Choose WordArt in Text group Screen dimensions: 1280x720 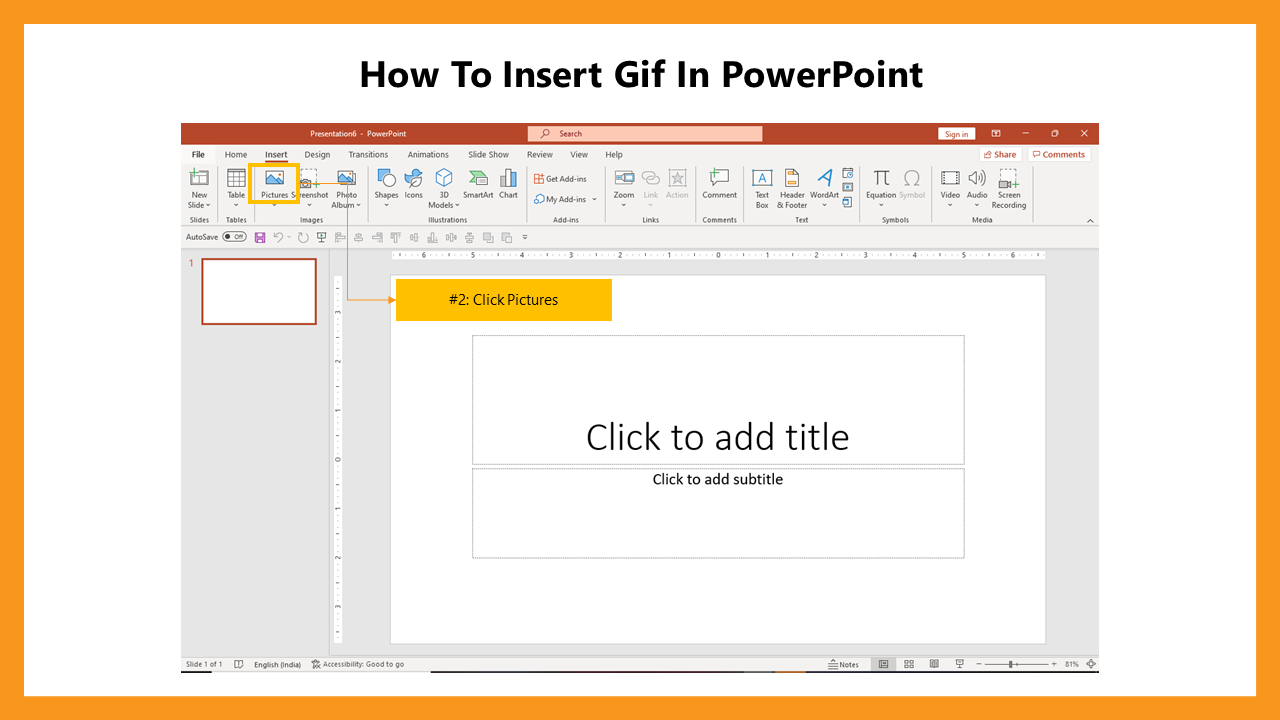coord(825,188)
